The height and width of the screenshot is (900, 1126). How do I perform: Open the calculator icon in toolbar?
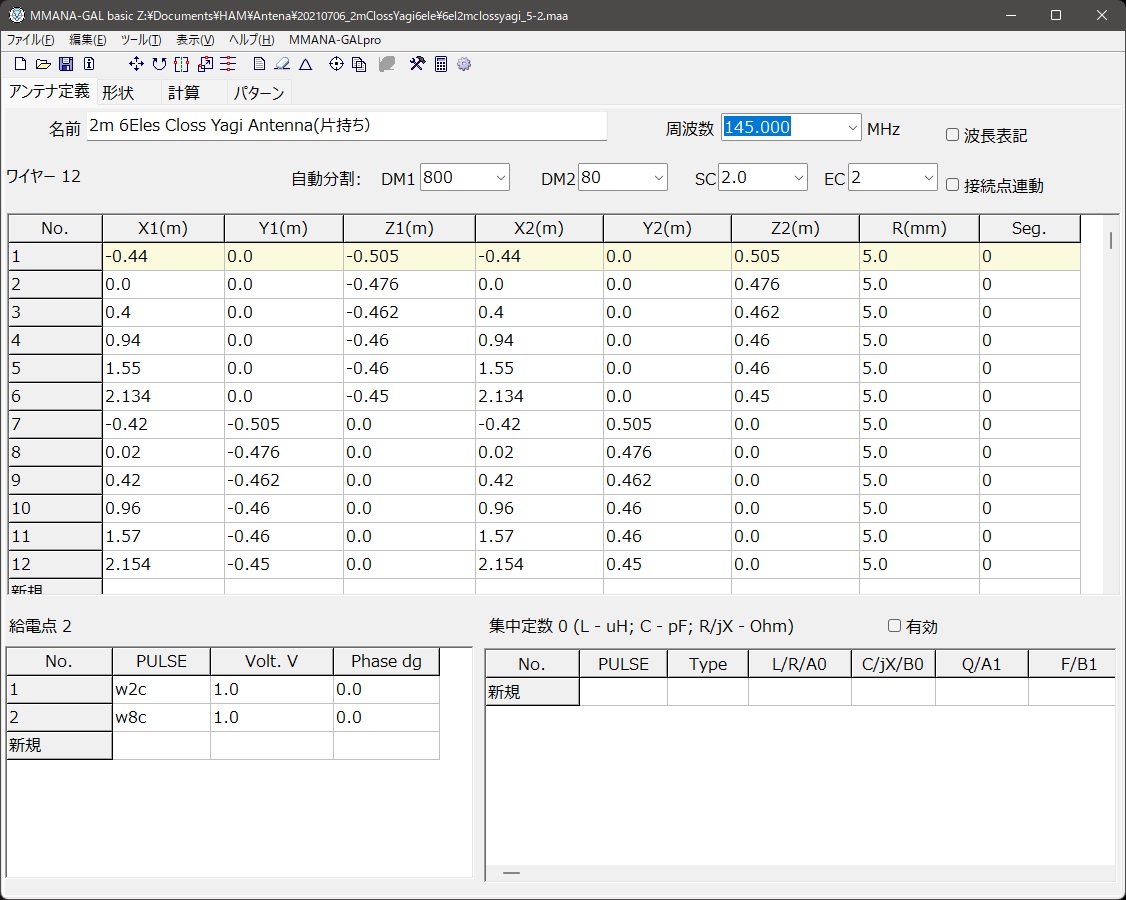(x=441, y=65)
